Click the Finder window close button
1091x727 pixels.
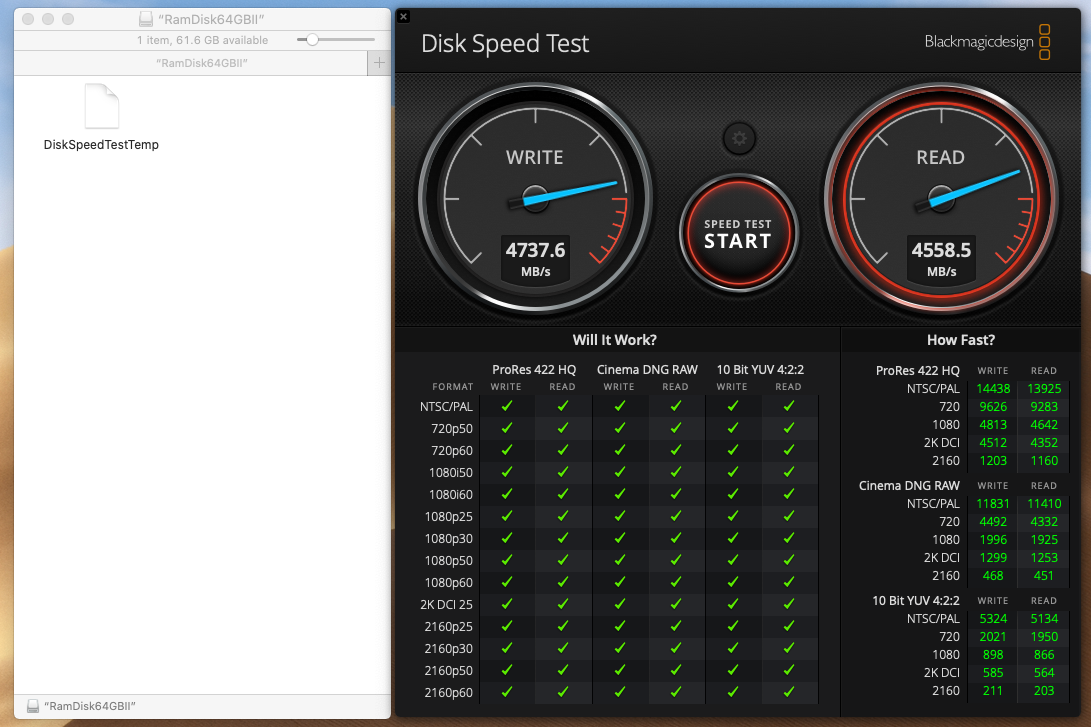pos(28,19)
